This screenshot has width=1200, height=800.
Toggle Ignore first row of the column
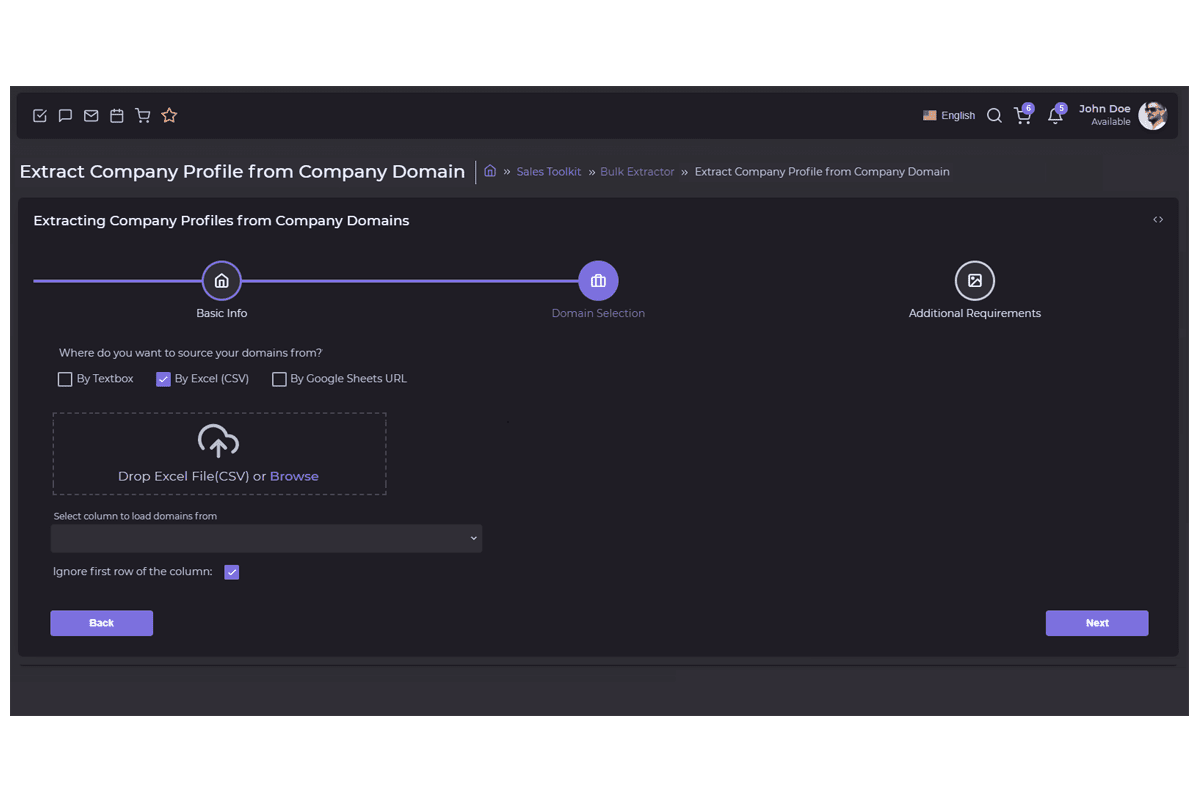(x=232, y=572)
